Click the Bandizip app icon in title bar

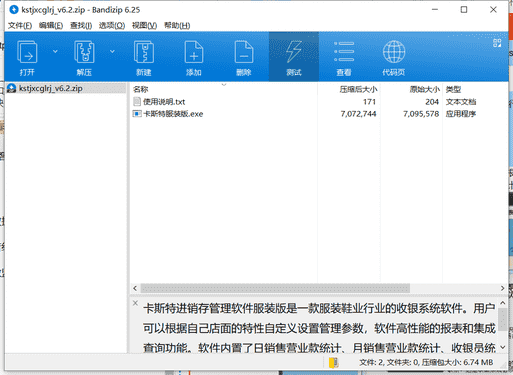click(14, 10)
